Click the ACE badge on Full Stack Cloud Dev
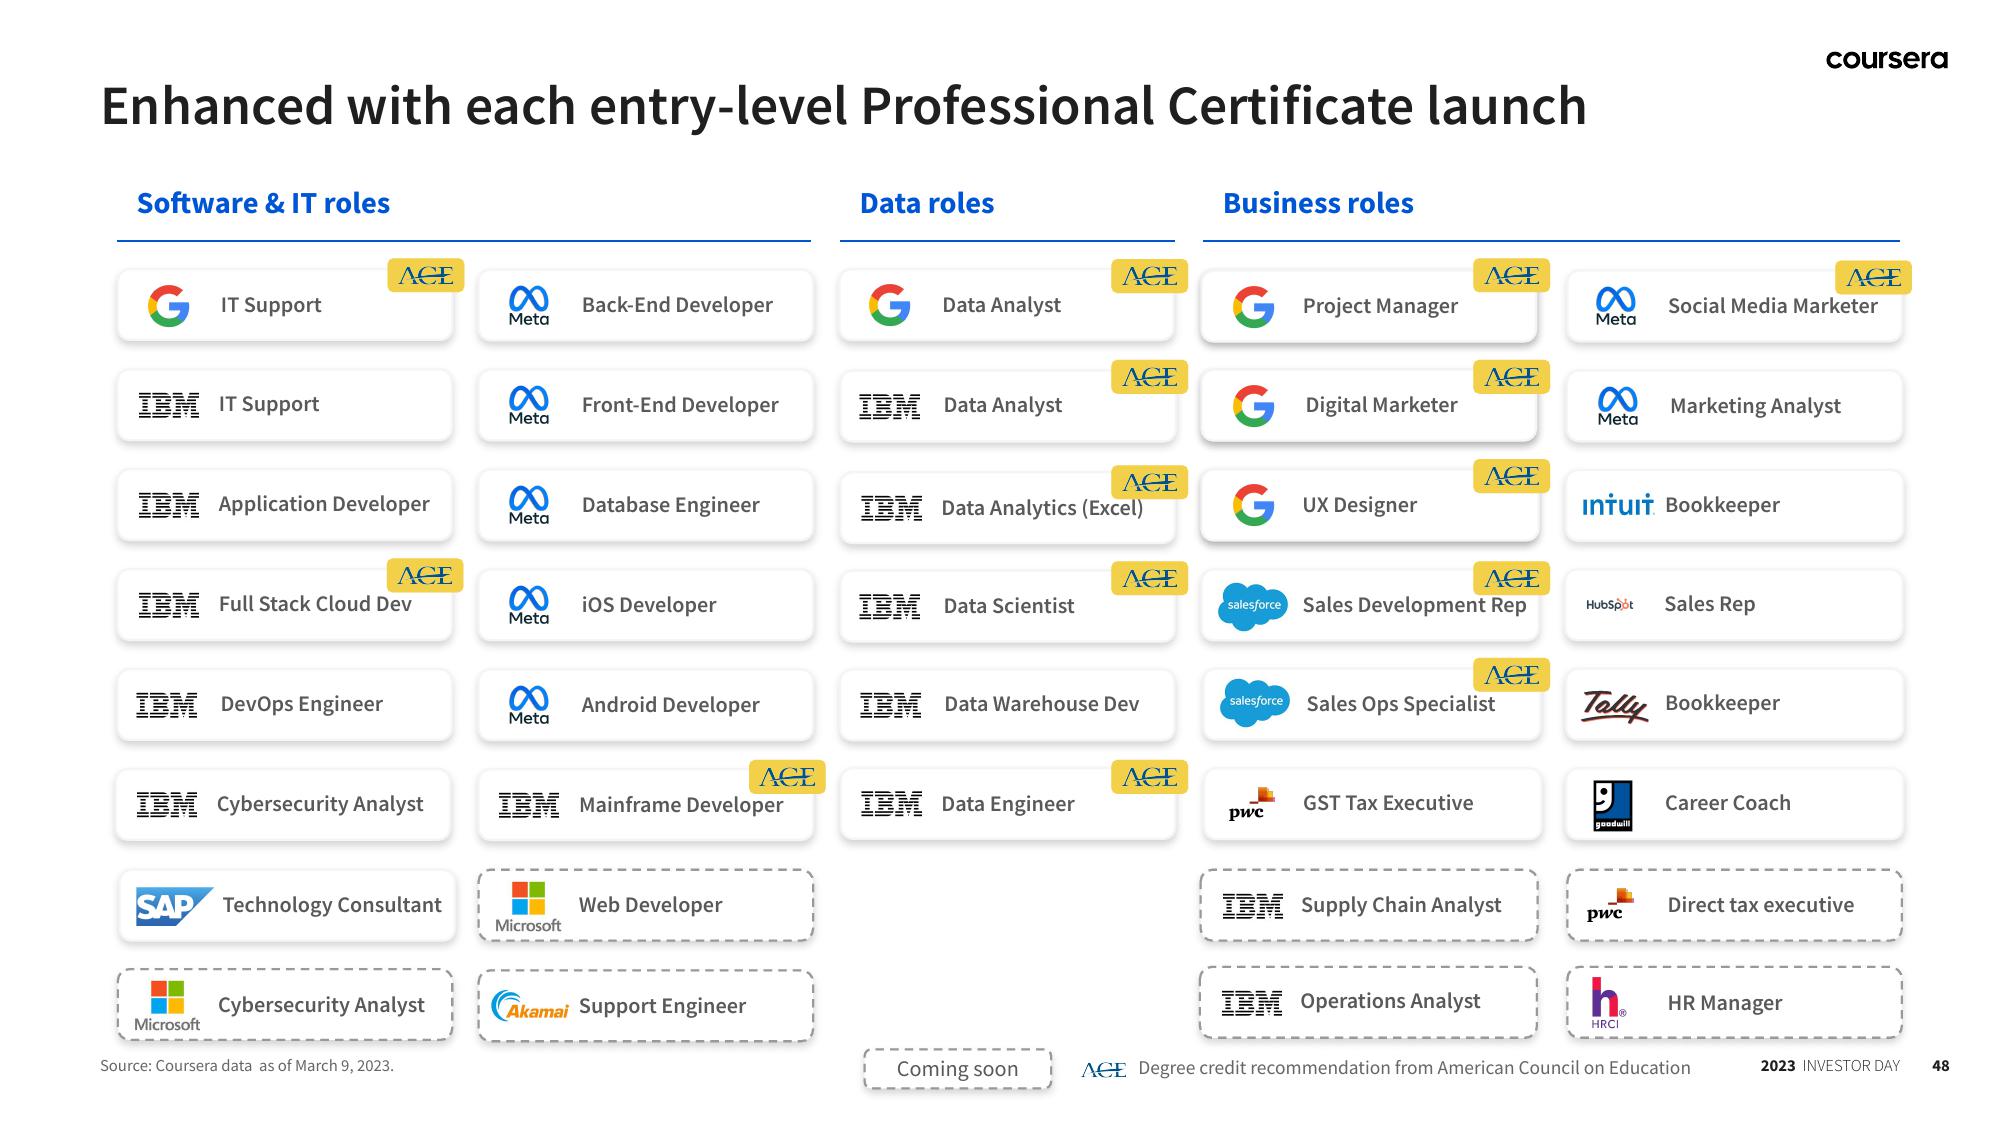The width and height of the screenshot is (2000, 1125). (x=425, y=575)
